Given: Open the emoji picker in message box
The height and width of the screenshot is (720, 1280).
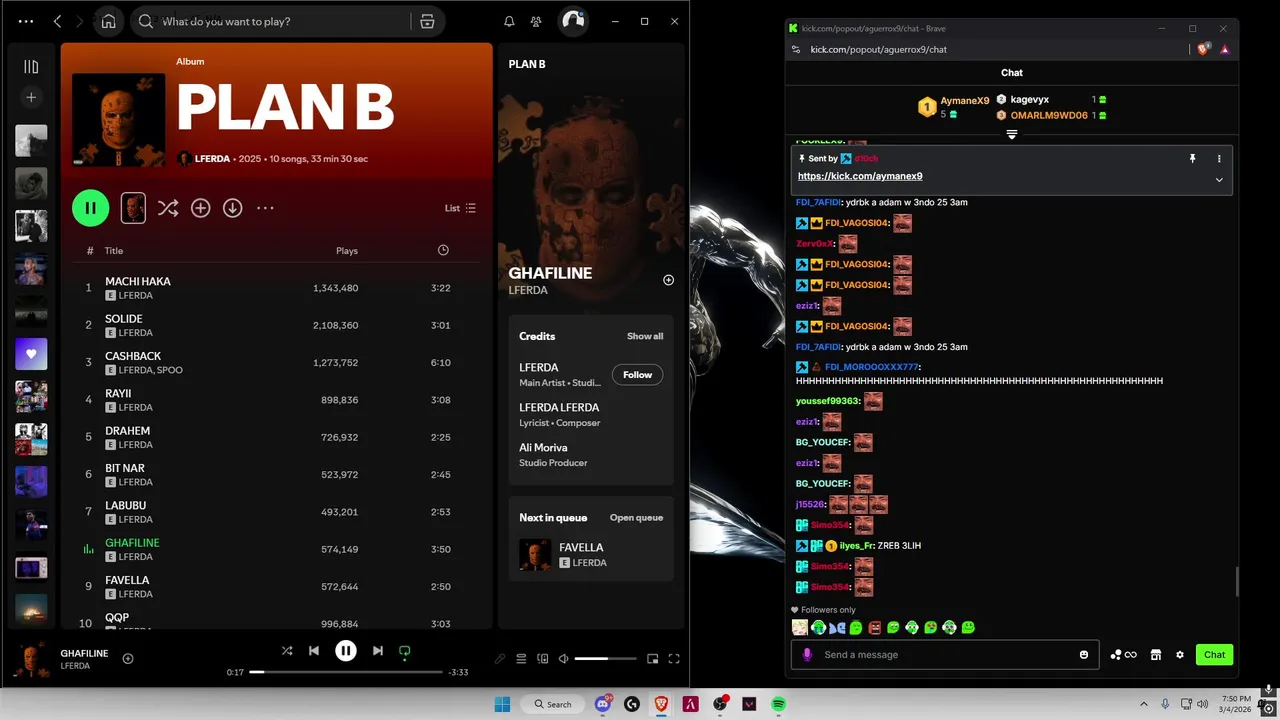Looking at the screenshot, I should (1084, 655).
